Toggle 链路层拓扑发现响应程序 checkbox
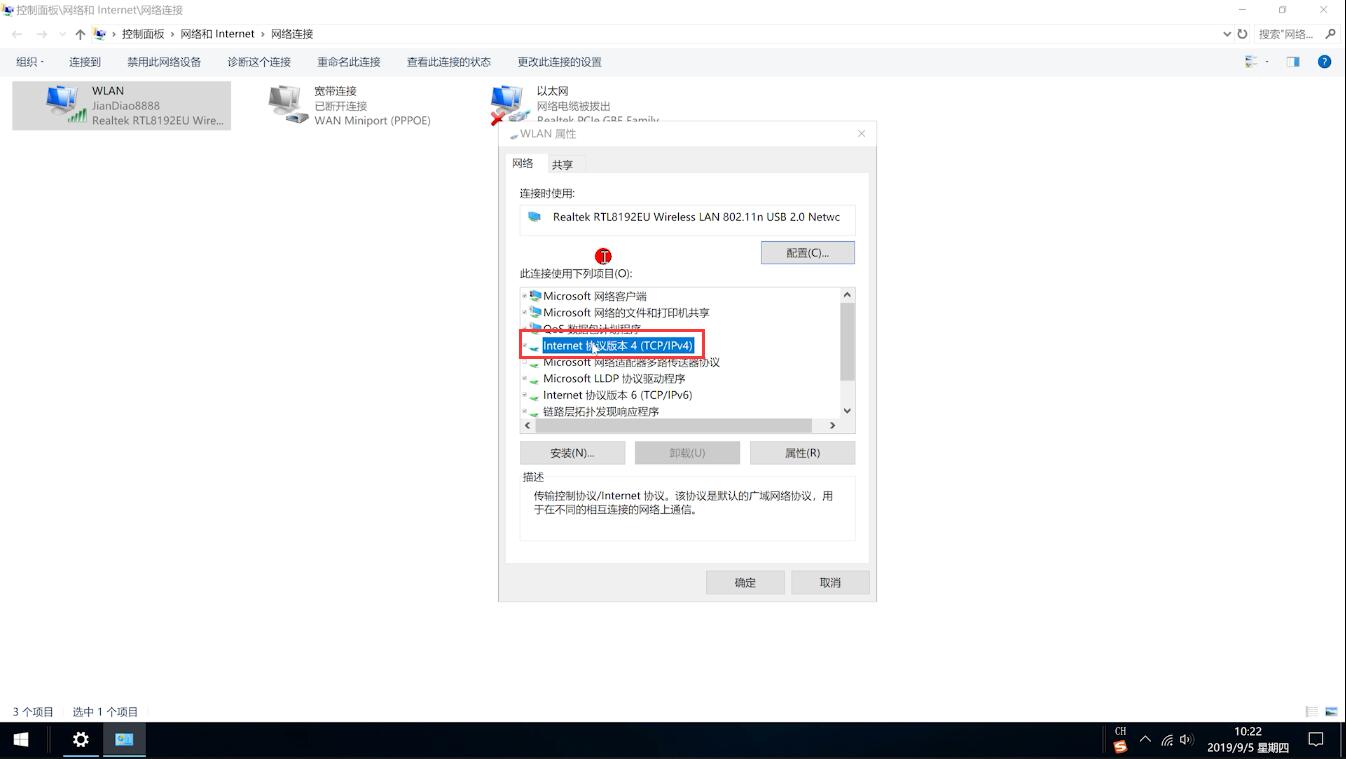Viewport: 1346px width, 759px height. click(x=524, y=411)
